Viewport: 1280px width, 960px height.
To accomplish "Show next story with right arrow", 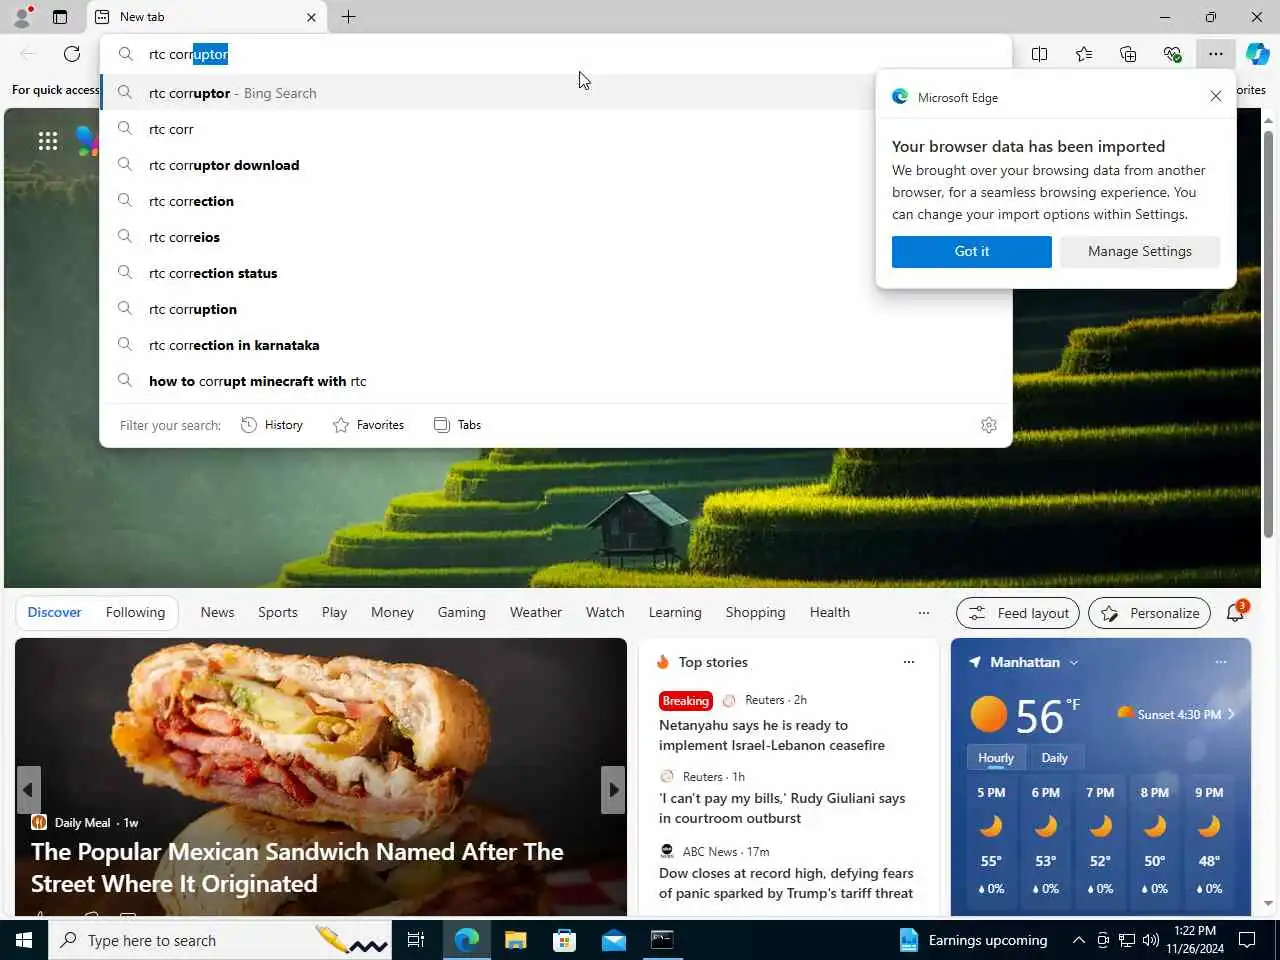I will click(612, 790).
